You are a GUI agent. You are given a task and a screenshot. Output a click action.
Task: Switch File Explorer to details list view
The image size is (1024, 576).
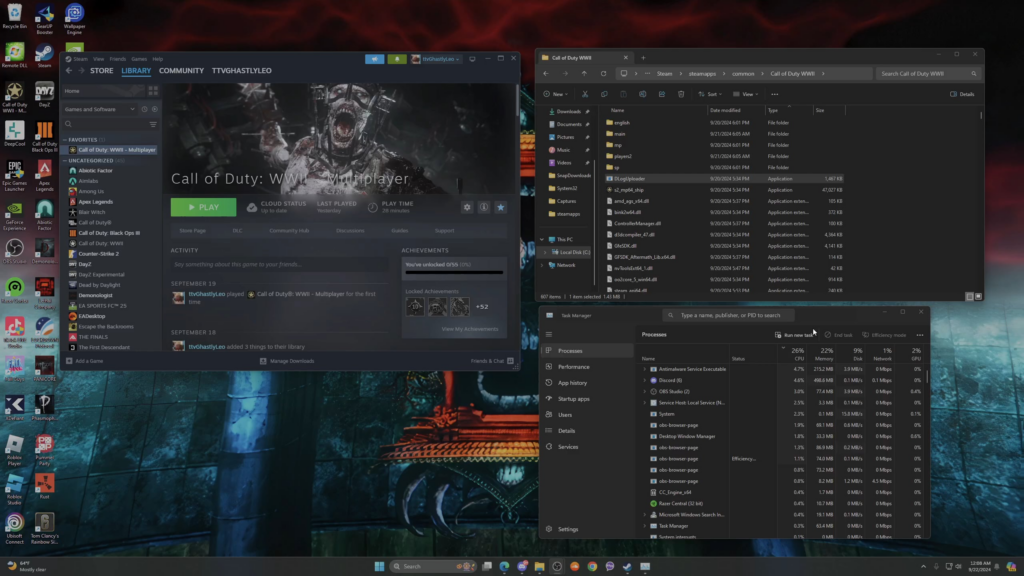[x=969, y=296]
